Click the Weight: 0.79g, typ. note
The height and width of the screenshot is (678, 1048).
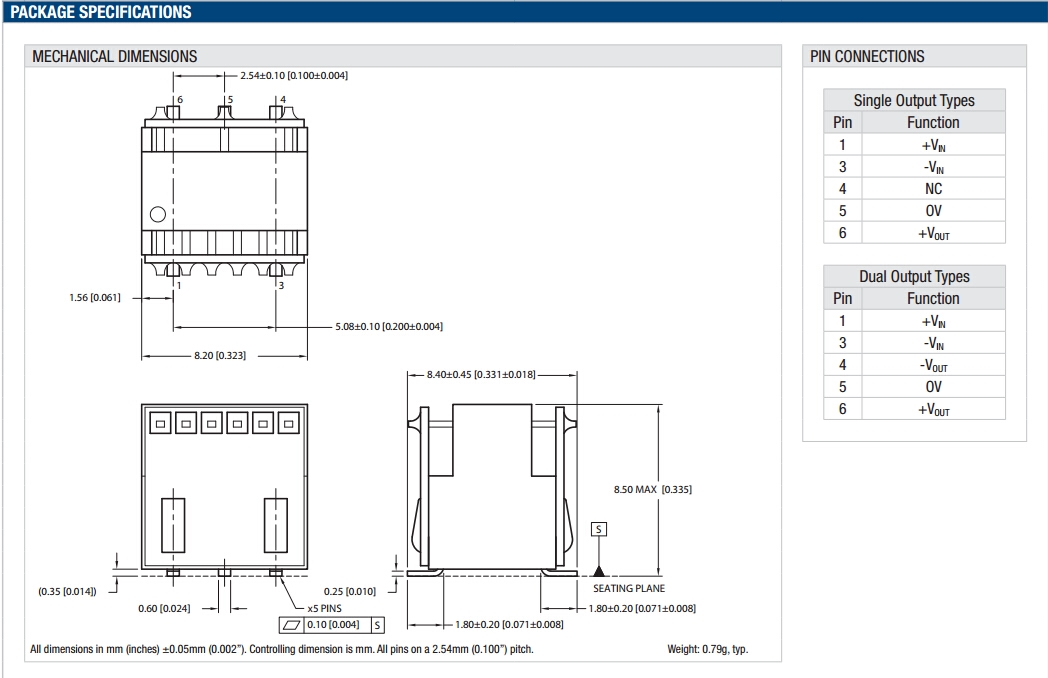pyautogui.click(x=707, y=649)
